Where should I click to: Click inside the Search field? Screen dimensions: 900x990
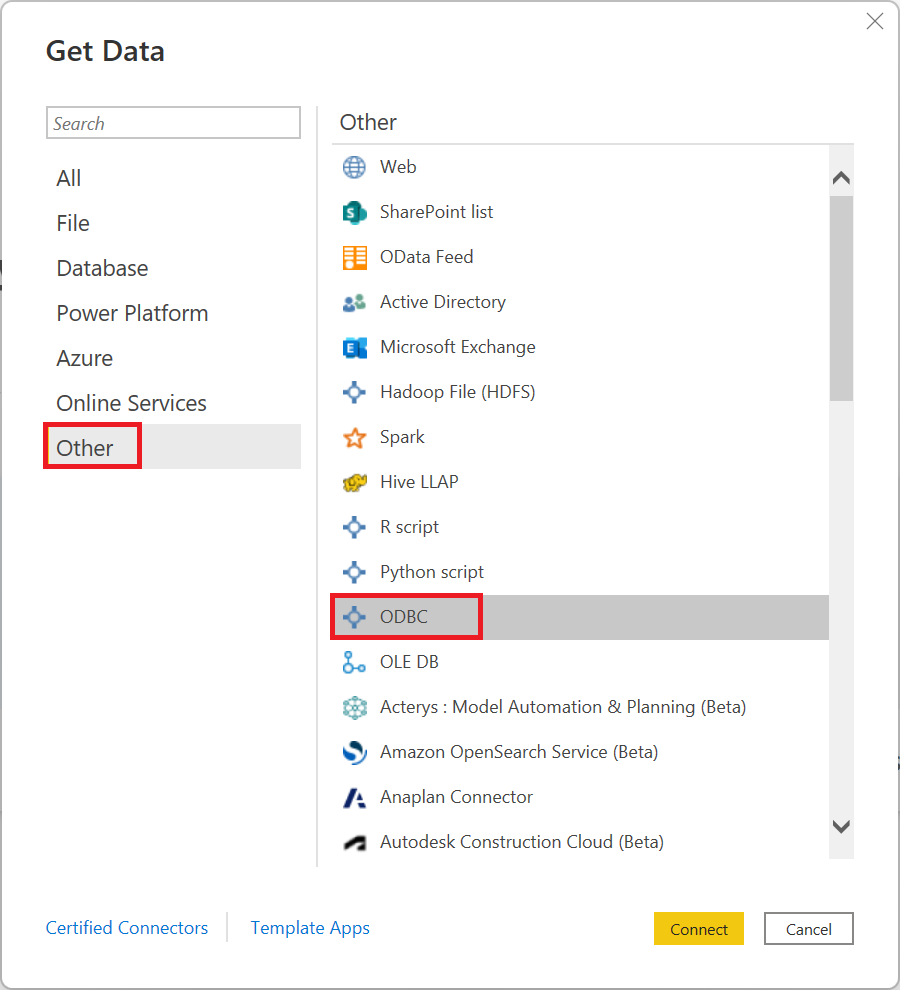coord(172,122)
